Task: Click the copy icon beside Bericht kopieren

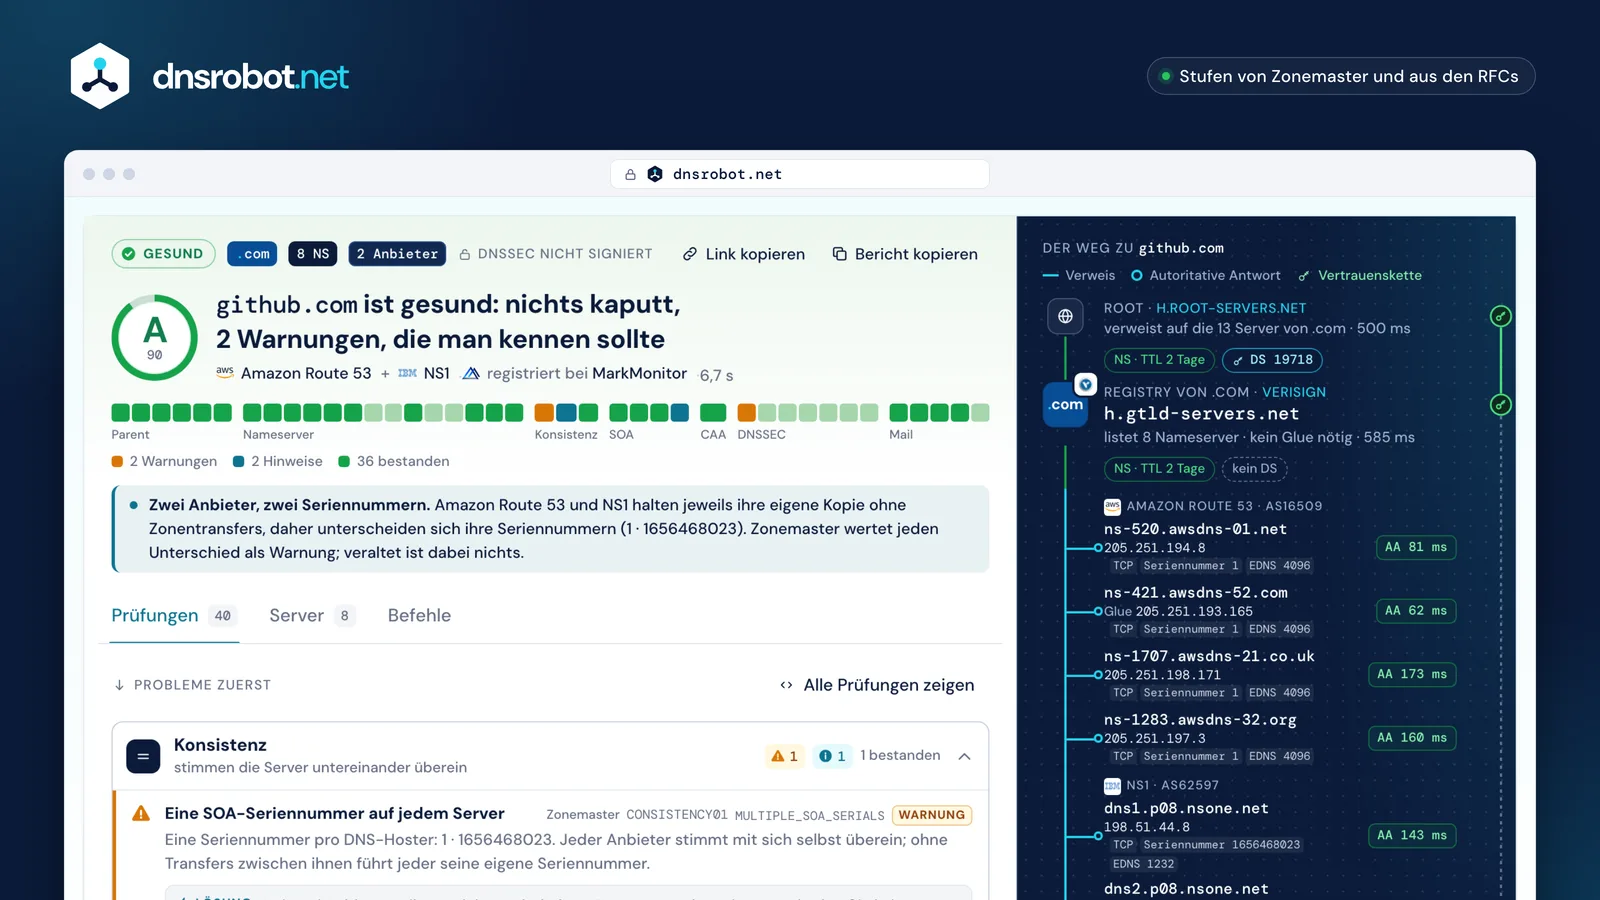Action: pyautogui.click(x=840, y=254)
